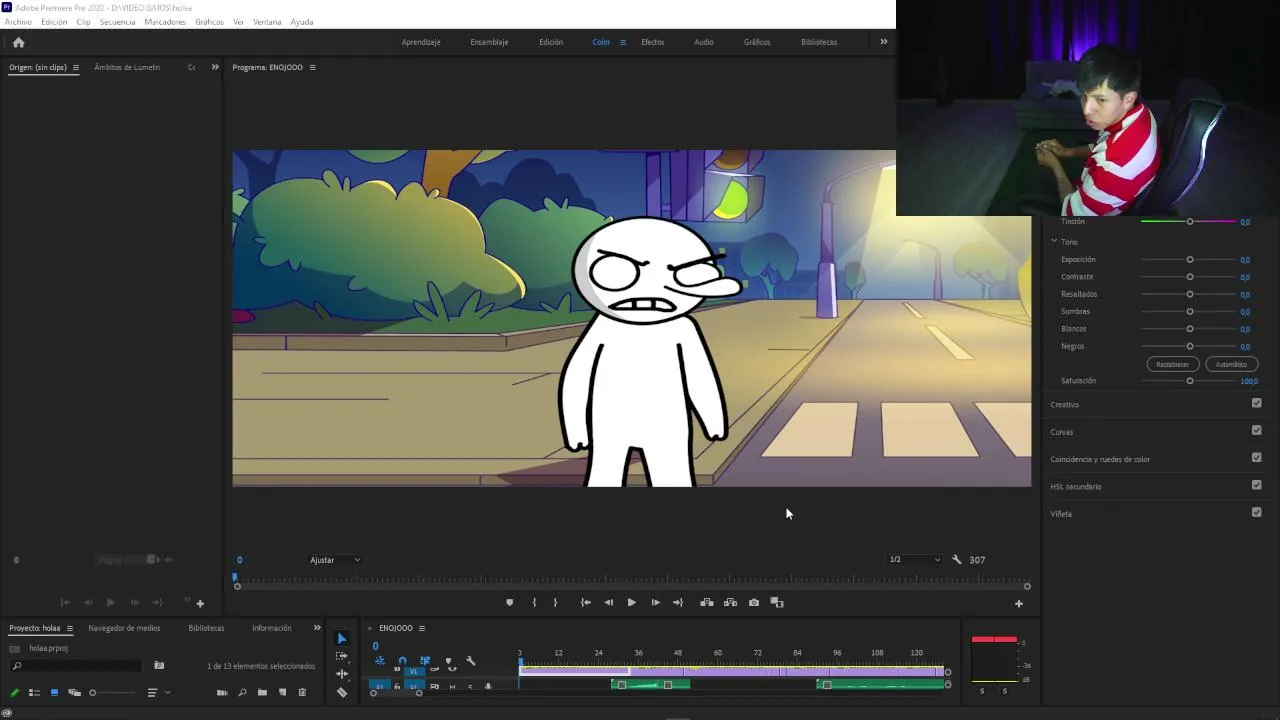
Task: Toggle Coincidencia y ruedas de color checkbox
Action: (x=1256, y=457)
